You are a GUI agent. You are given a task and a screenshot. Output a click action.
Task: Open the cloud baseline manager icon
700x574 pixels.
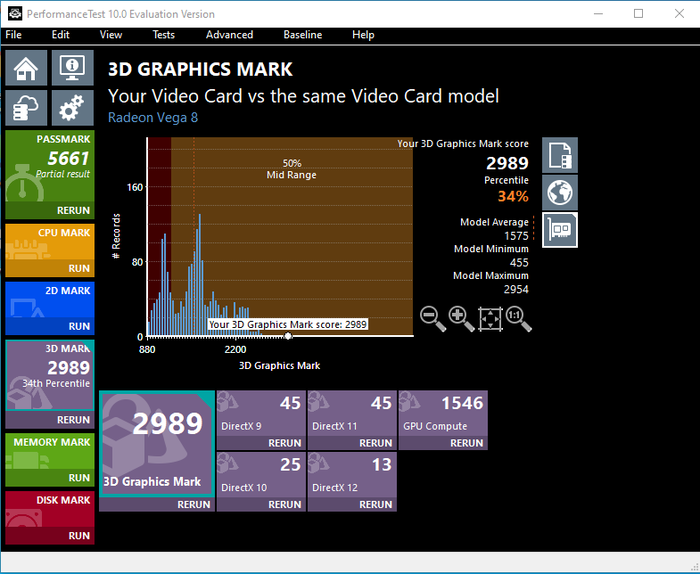(x=26, y=108)
